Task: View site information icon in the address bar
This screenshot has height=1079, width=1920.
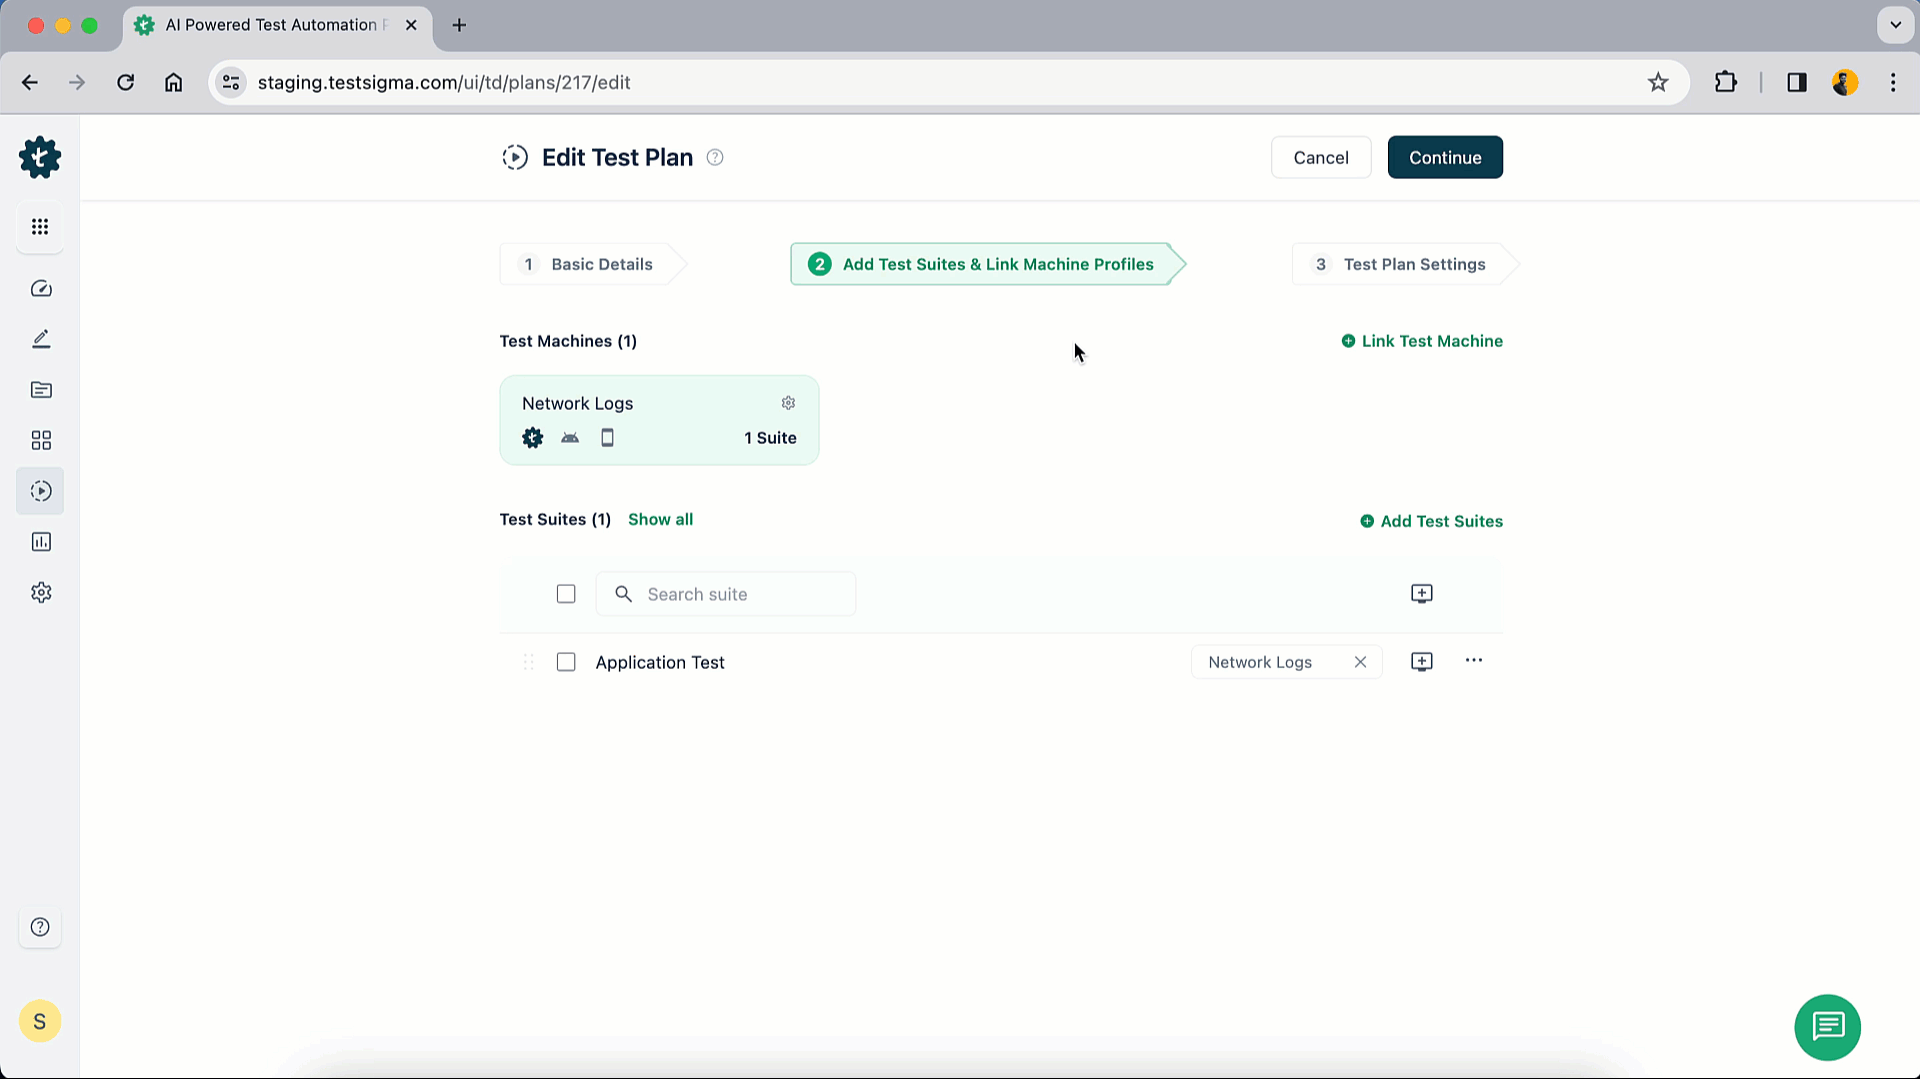Action: (231, 82)
